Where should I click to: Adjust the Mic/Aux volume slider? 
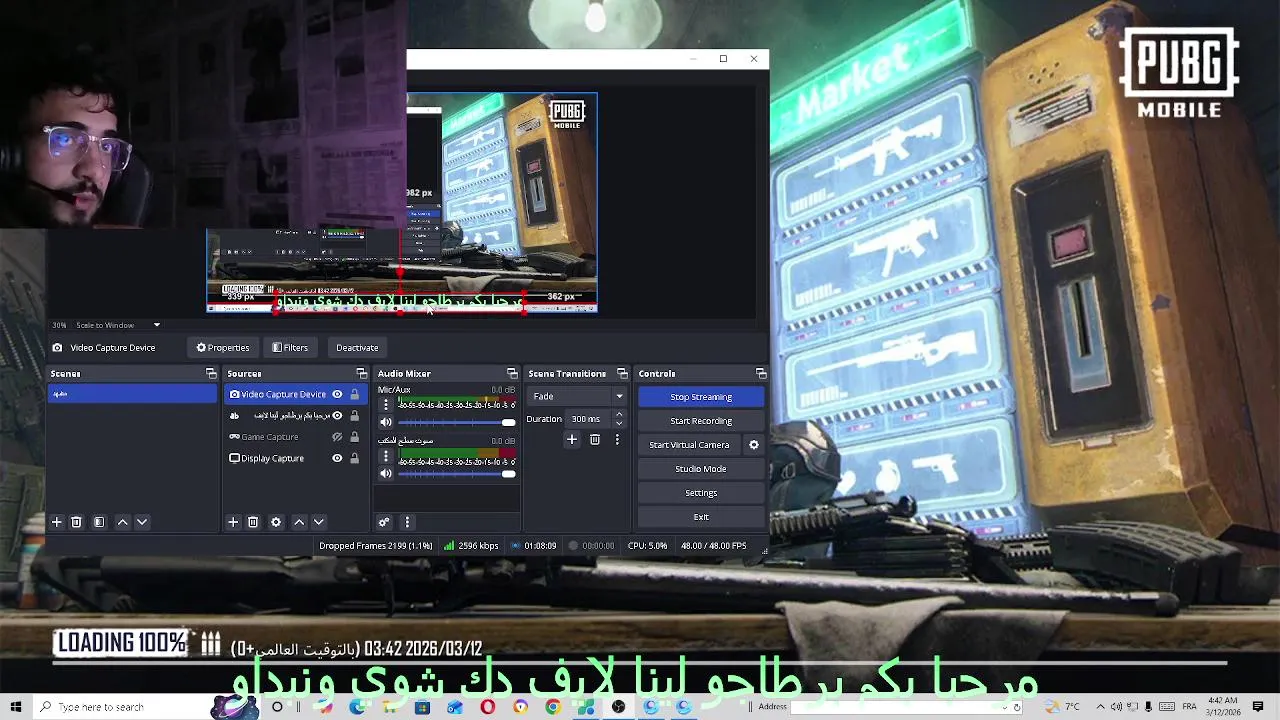tap(457, 422)
